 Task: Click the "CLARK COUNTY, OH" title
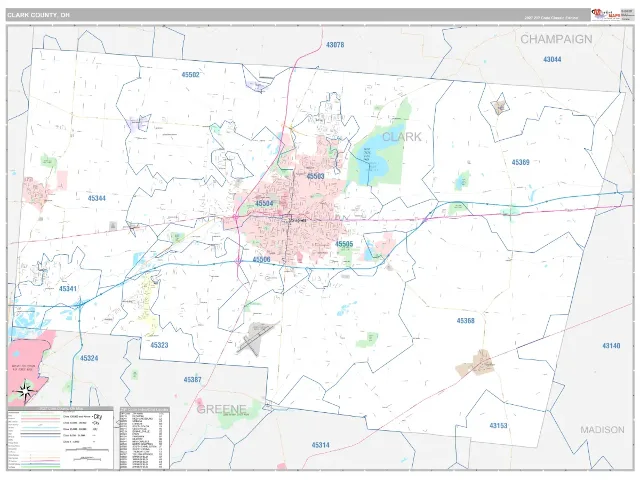pos(39,15)
